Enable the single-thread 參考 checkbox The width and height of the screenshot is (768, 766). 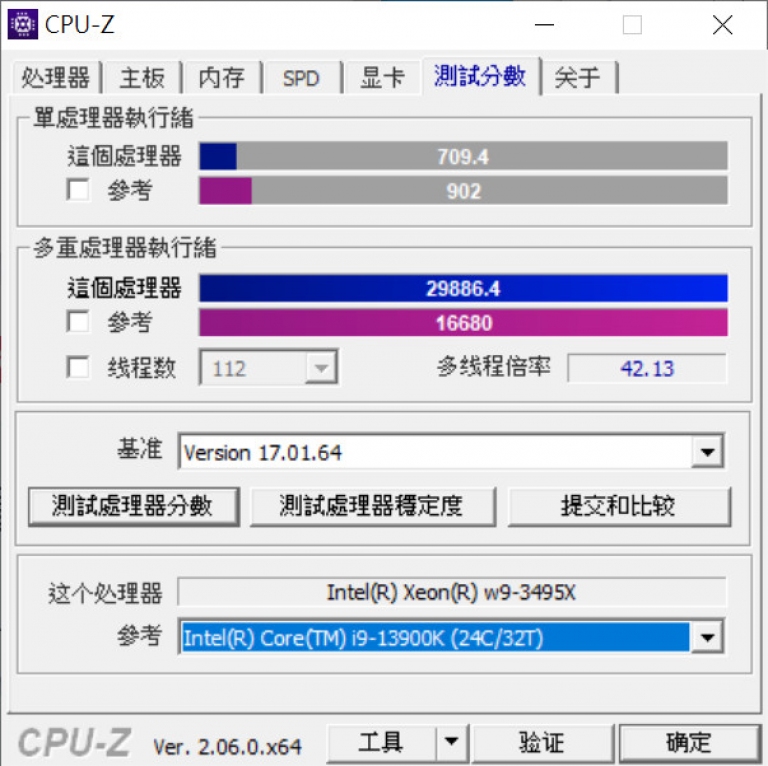pos(78,190)
